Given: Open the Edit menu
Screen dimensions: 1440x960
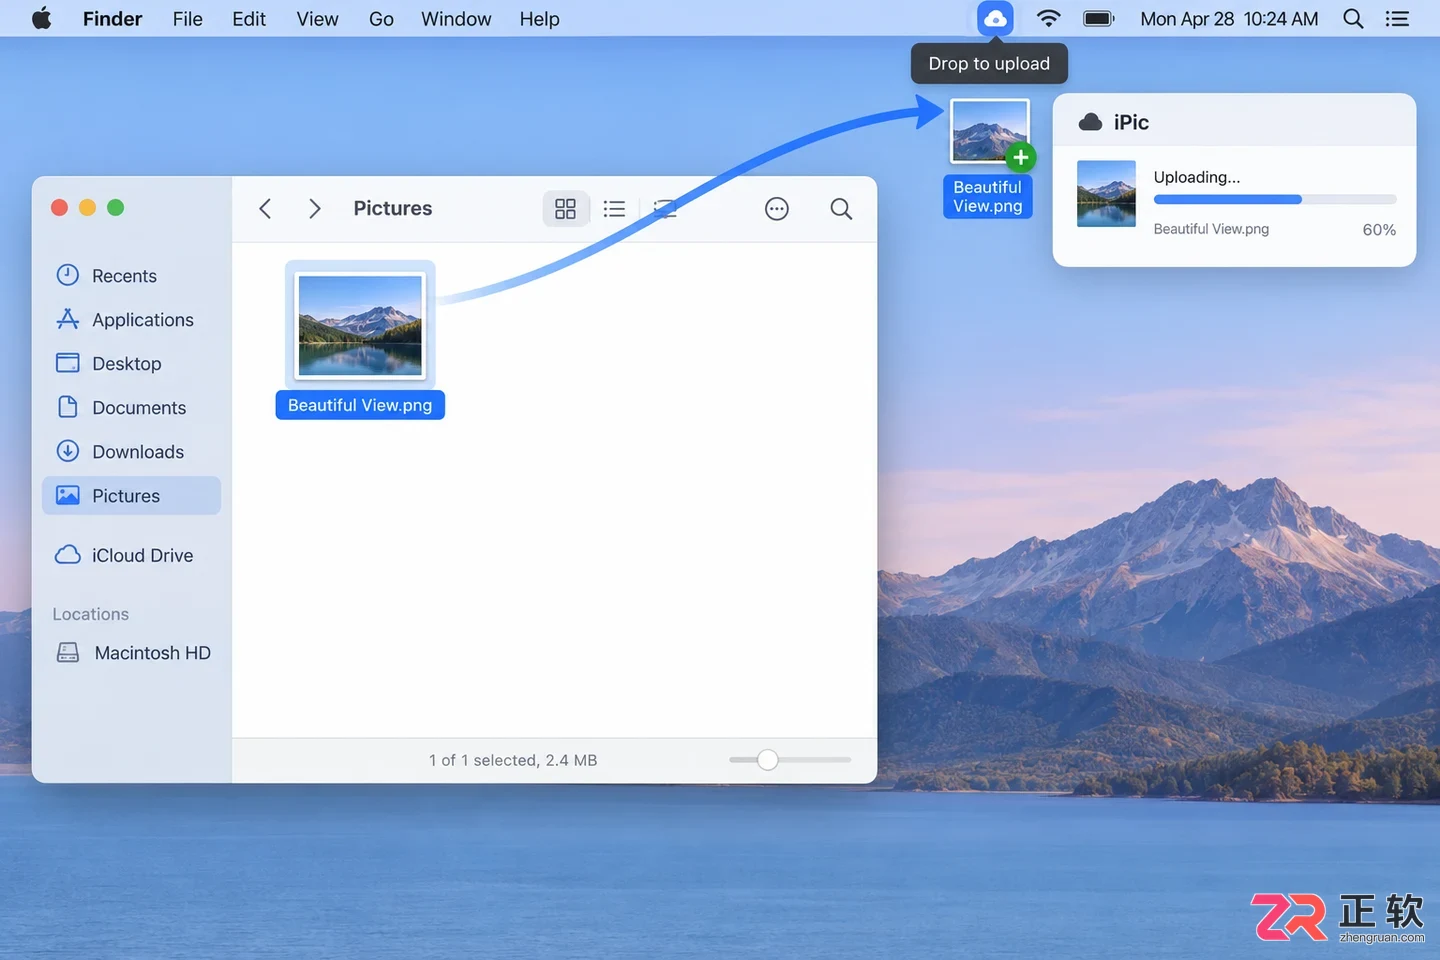Looking at the screenshot, I should [249, 18].
